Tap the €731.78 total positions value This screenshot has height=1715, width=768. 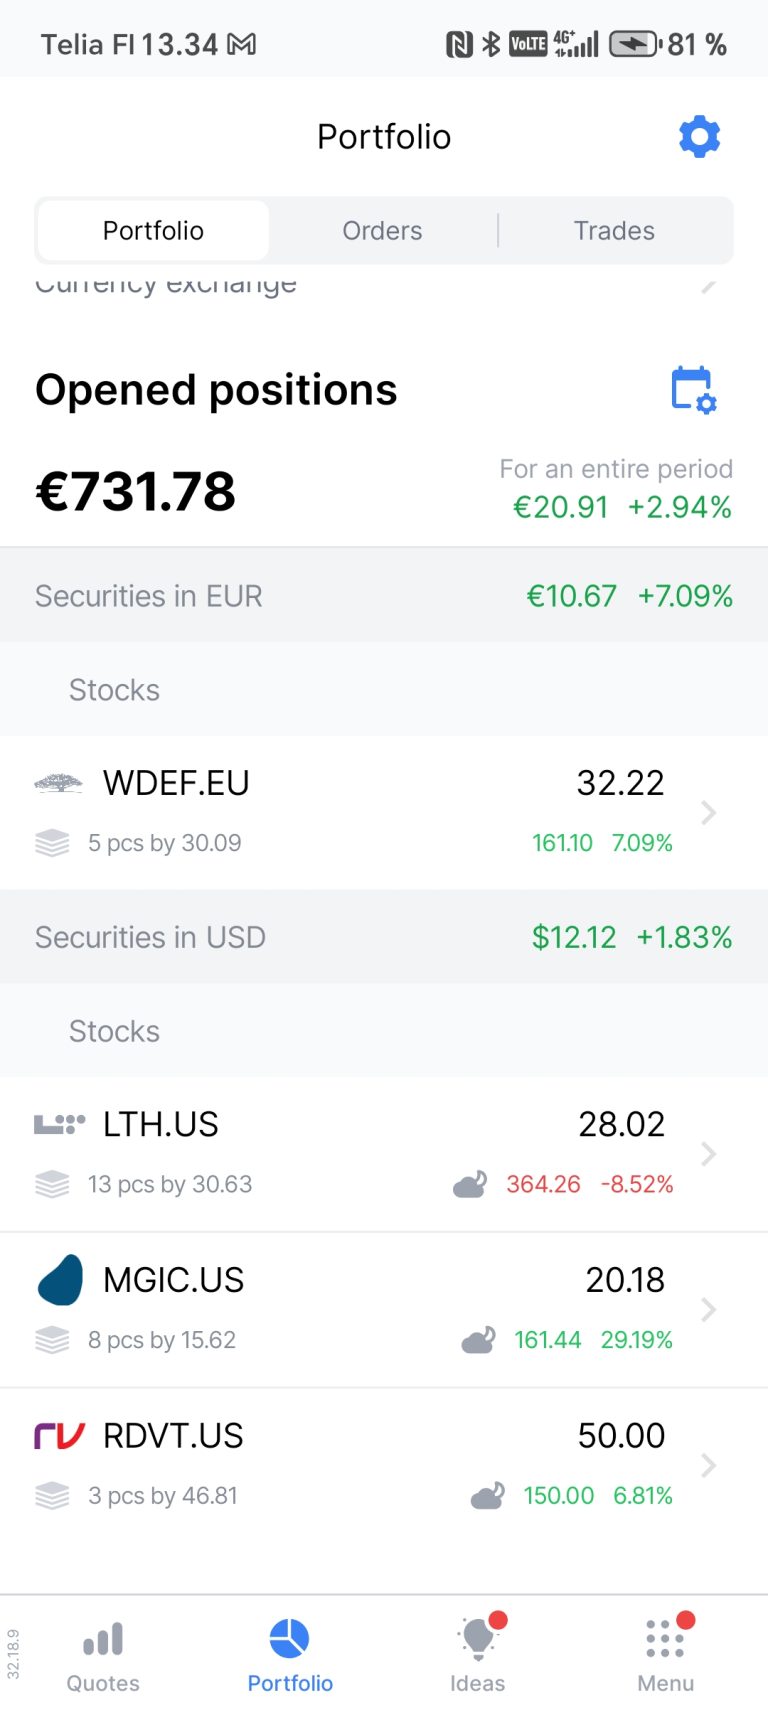(136, 491)
